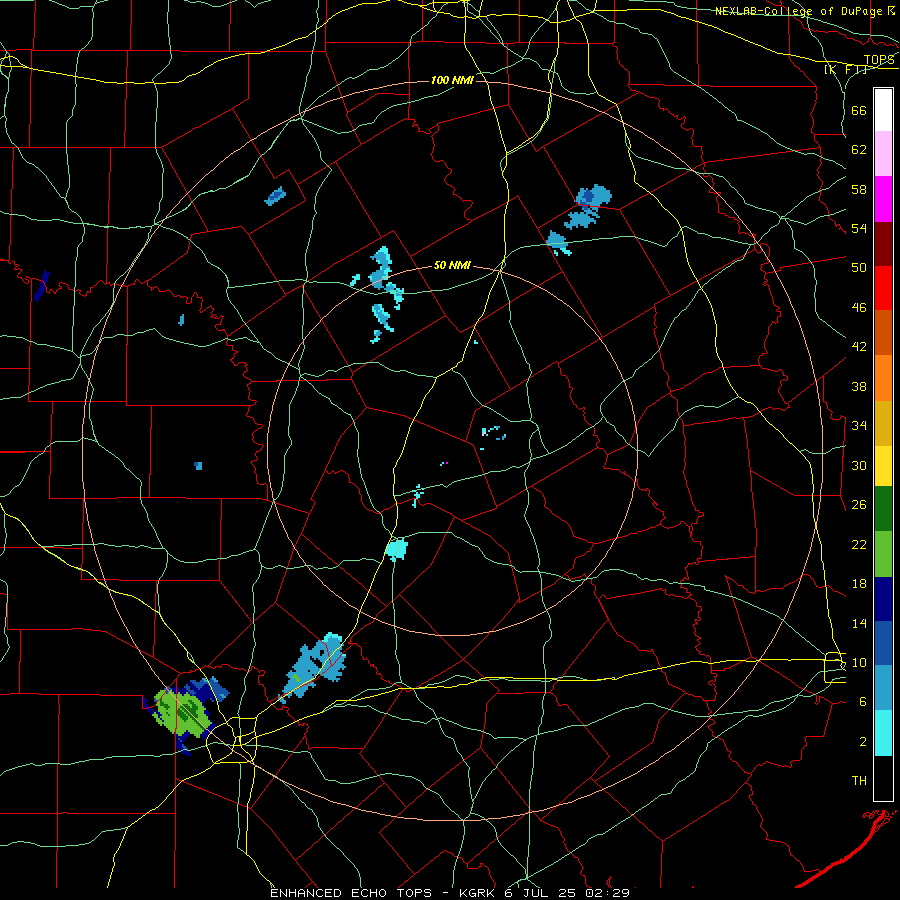Click the "KGRK" radar site identifier

(478, 893)
